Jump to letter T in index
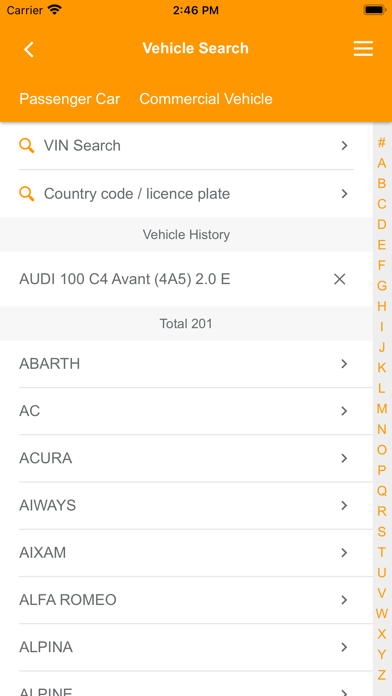The width and height of the screenshot is (392, 696). point(382,552)
